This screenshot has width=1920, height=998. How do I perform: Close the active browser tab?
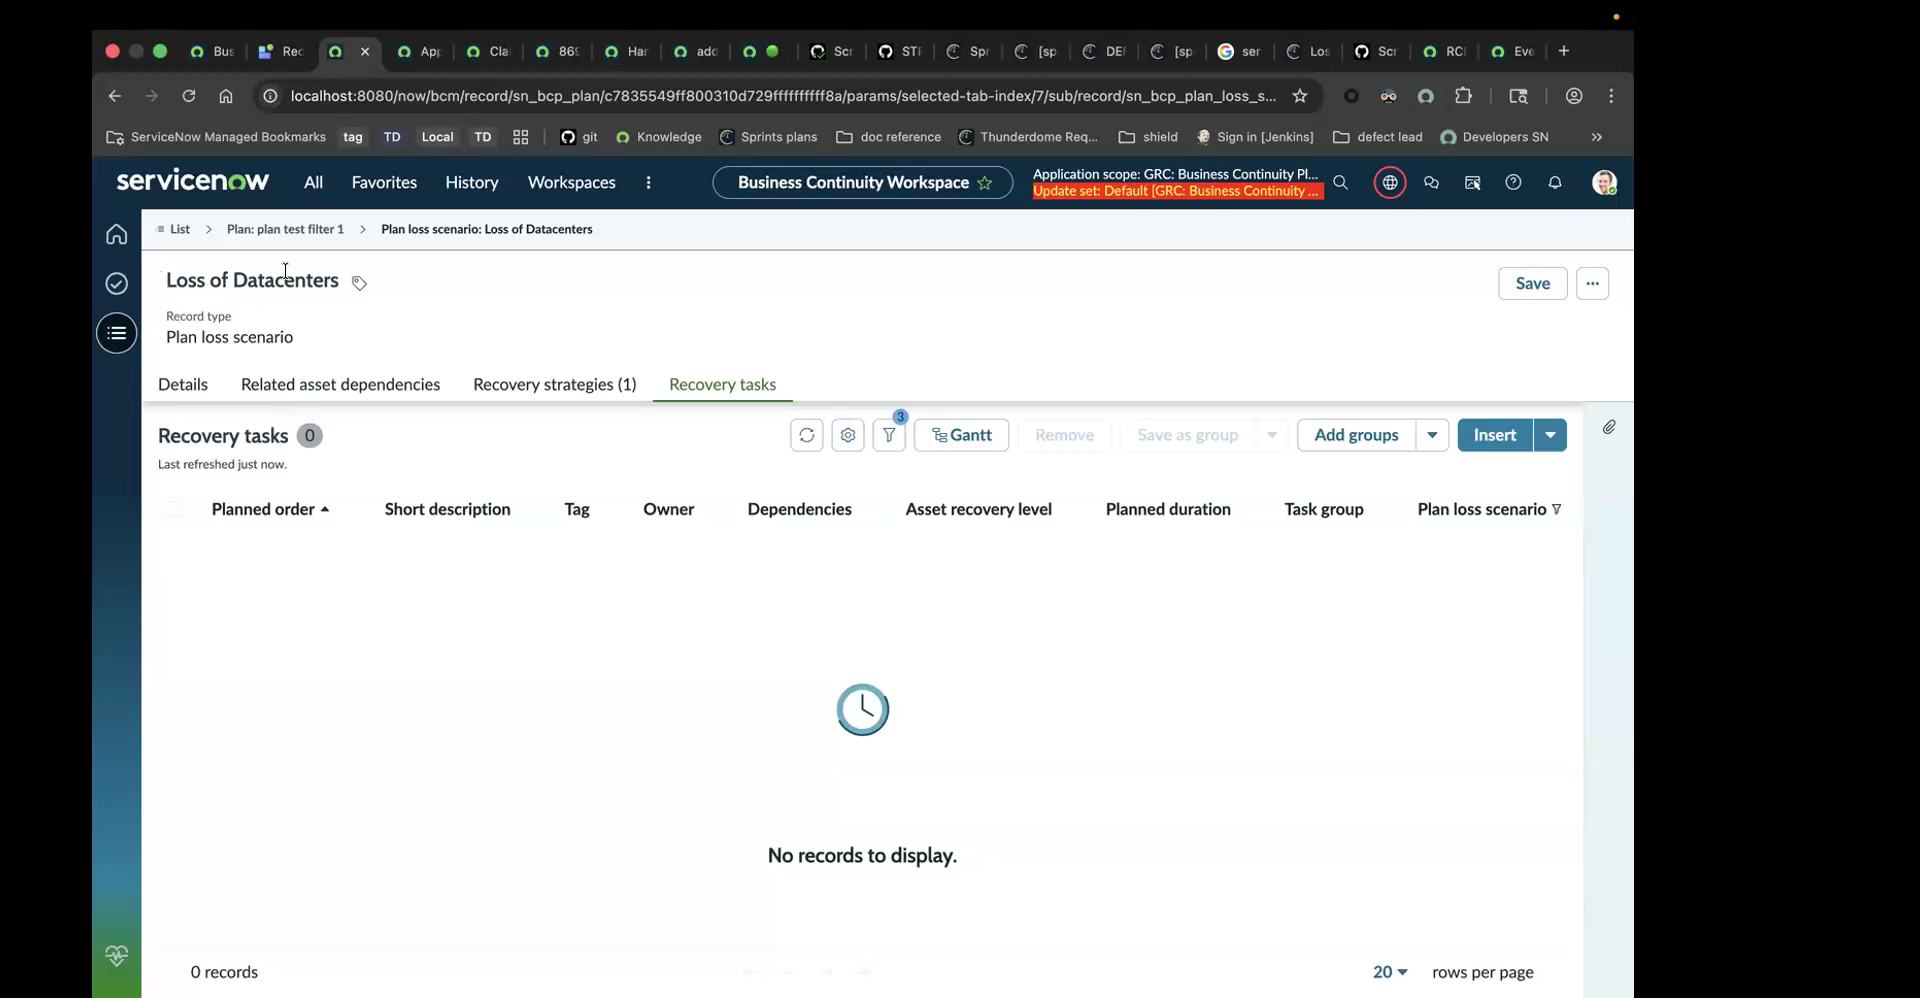tap(365, 51)
